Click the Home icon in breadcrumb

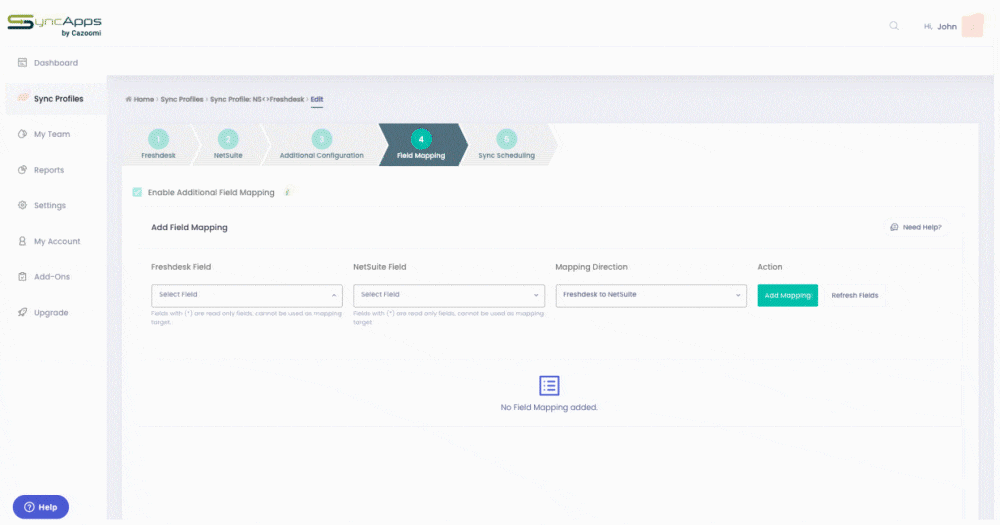[128, 100]
